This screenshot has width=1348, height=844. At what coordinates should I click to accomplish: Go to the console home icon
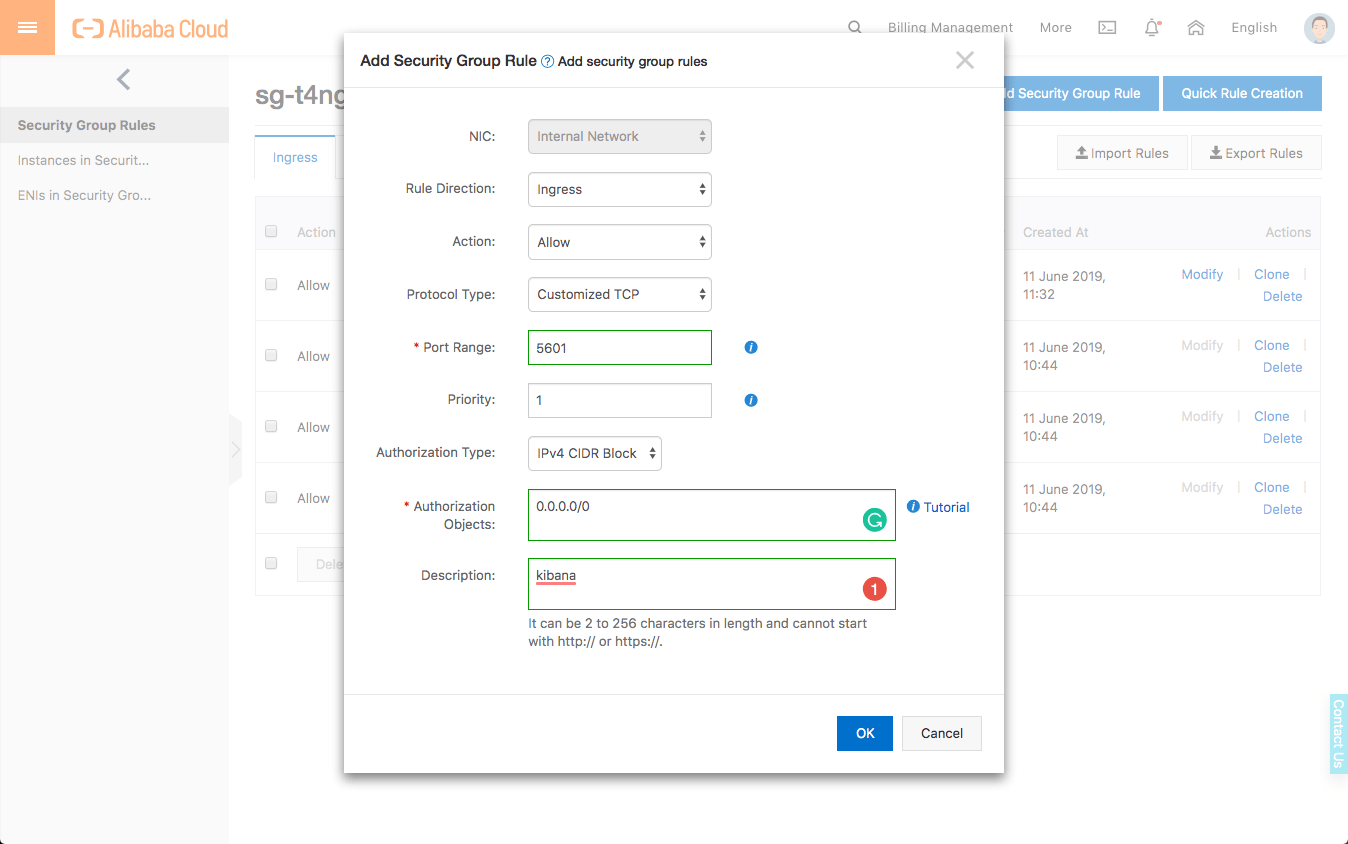pos(1195,28)
